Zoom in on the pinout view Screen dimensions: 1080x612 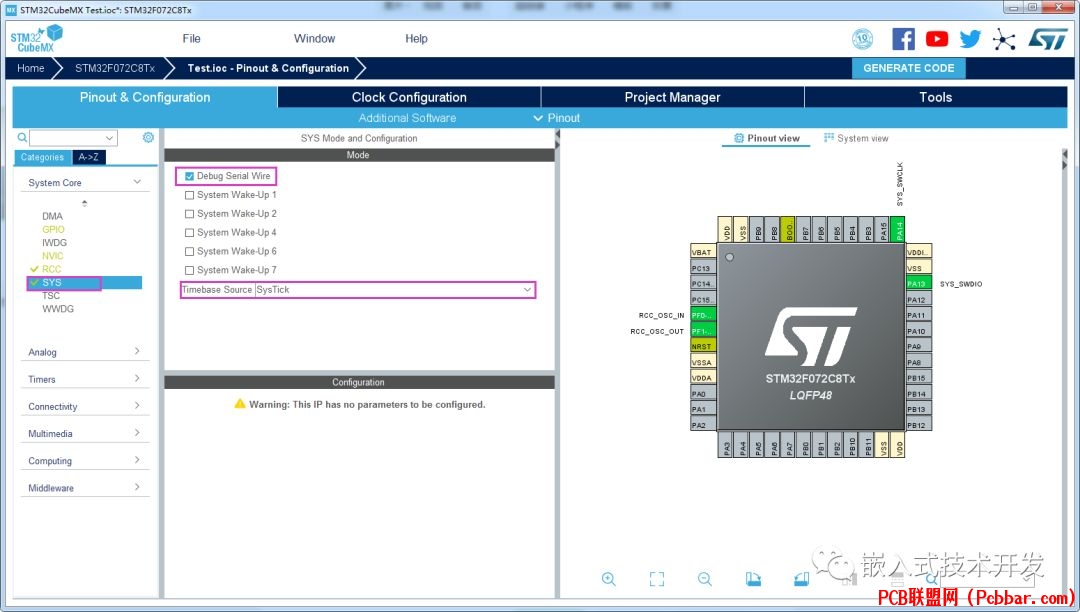tap(608, 579)
